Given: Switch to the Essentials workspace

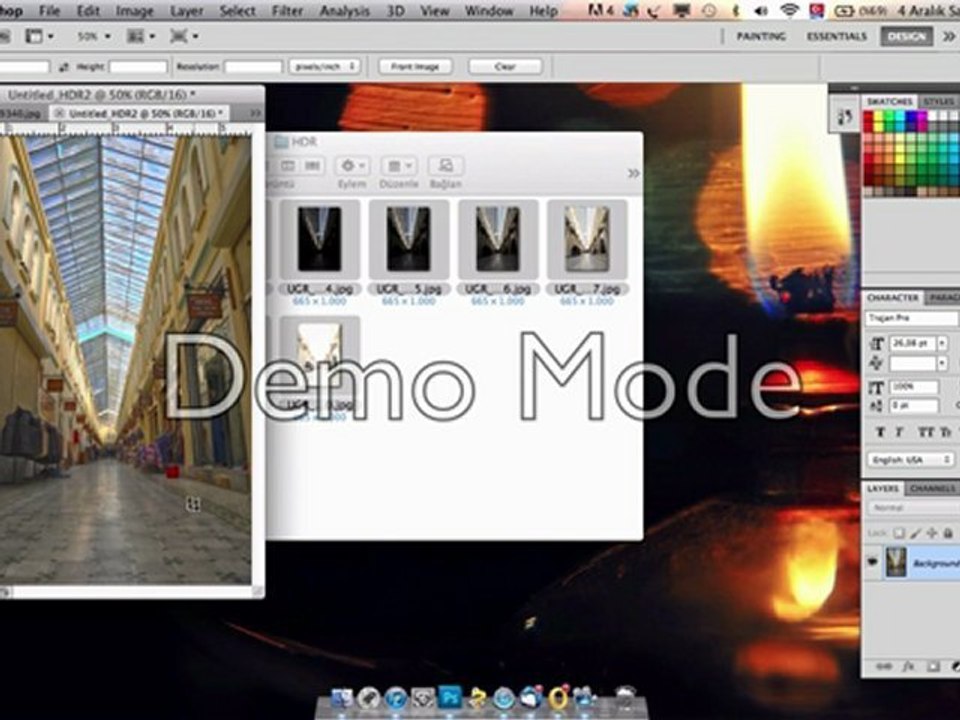Looking at the screenshot, I should click(836, 36).
